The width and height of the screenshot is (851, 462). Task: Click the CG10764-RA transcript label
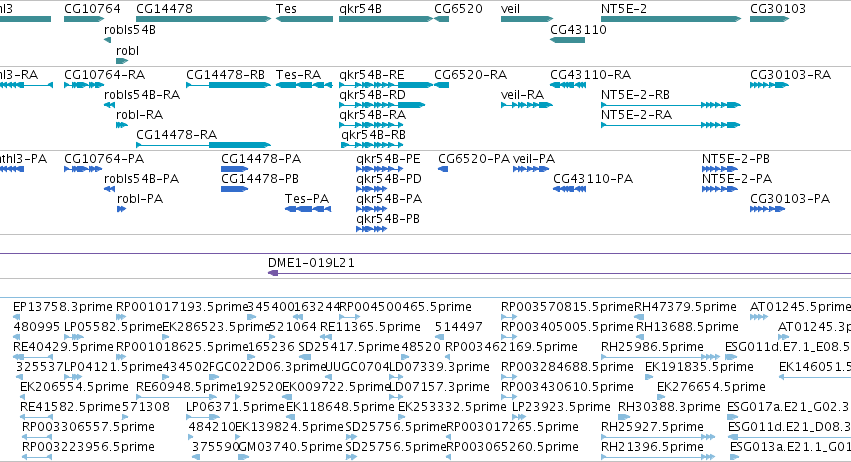[x=104, y=75]
